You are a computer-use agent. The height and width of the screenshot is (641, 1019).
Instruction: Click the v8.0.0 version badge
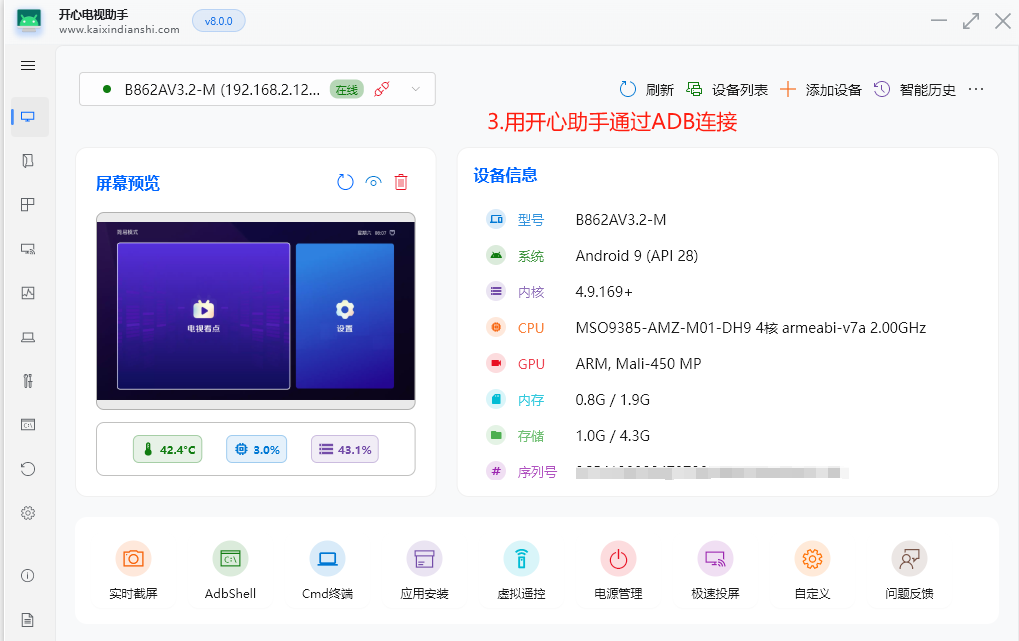(x=218, y=21)
